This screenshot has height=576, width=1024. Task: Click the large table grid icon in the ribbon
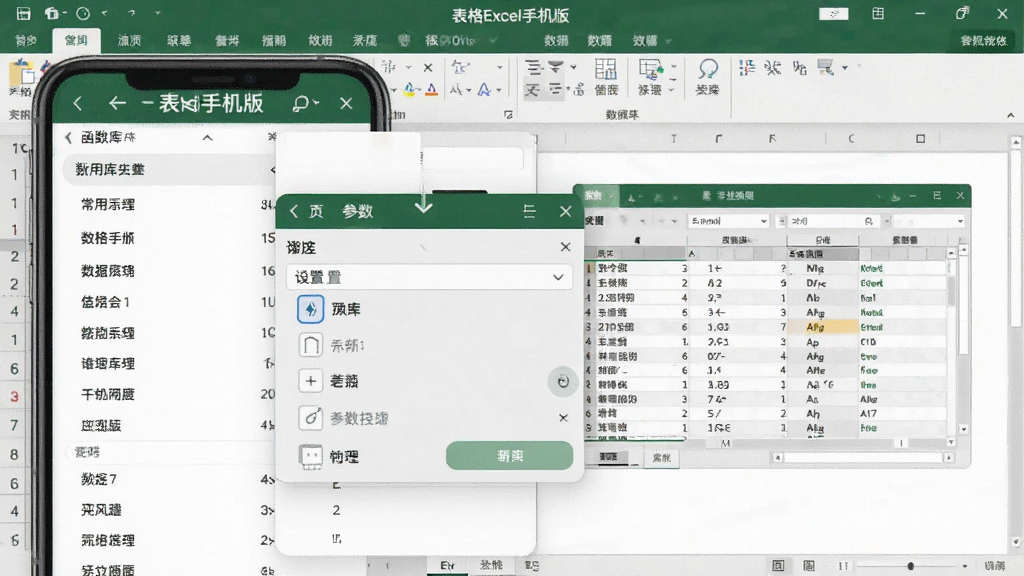coord(605,69)
